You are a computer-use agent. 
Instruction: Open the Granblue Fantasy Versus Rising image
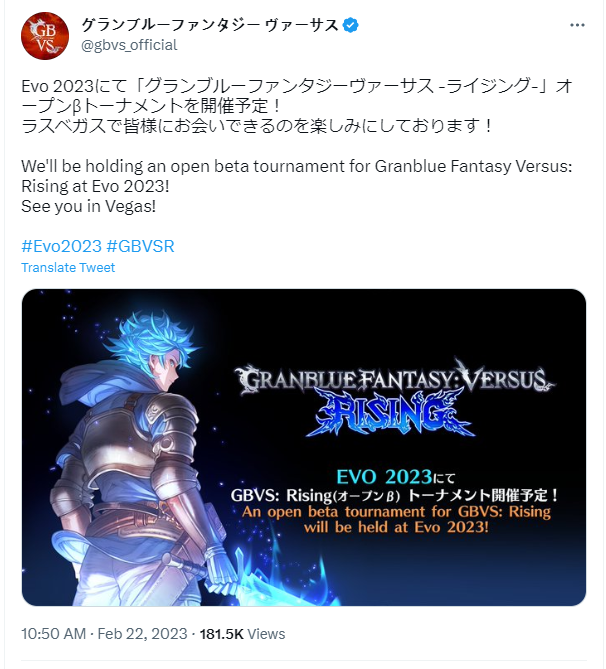[x=304, y=447]
